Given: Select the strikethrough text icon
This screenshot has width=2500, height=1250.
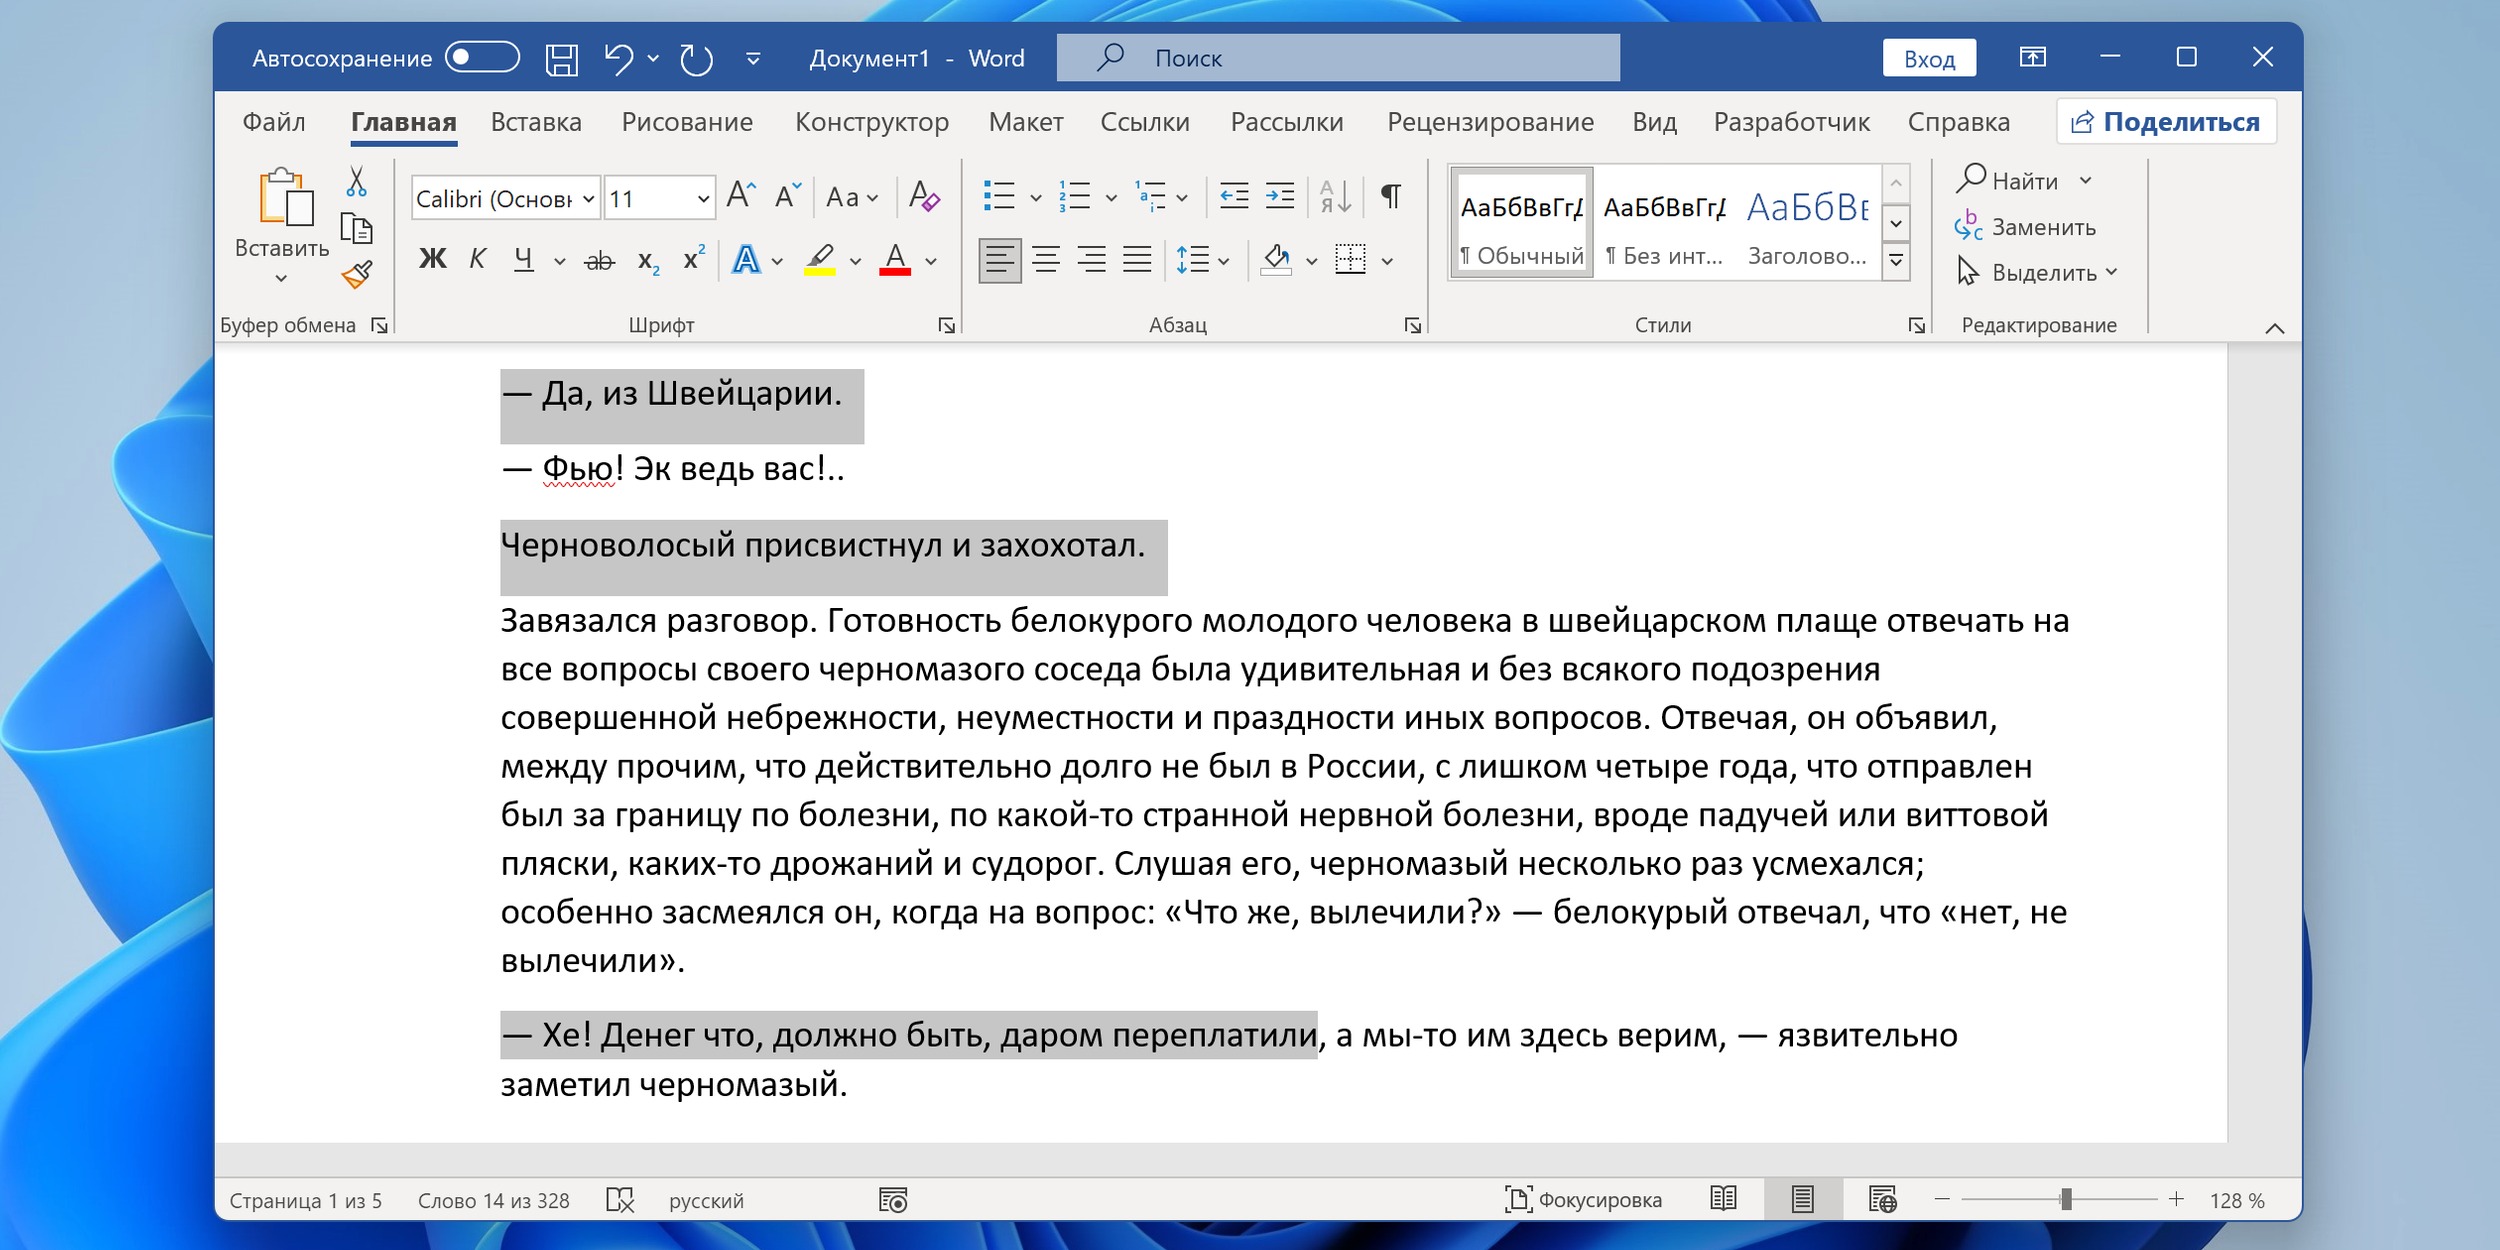Looking at the screenshot, I should (598, 259).
